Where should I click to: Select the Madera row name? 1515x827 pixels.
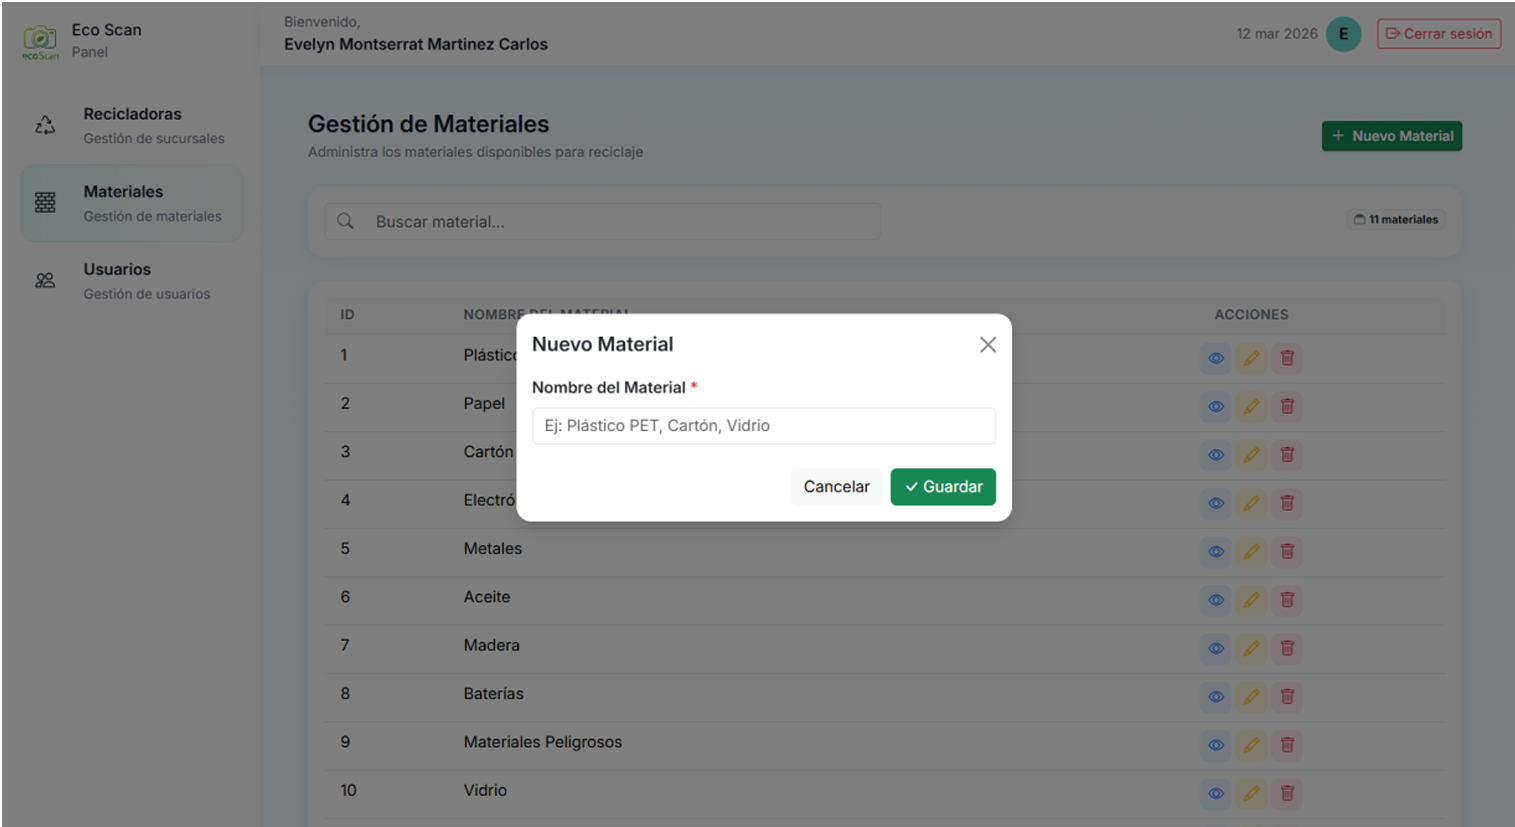(491, 645)
